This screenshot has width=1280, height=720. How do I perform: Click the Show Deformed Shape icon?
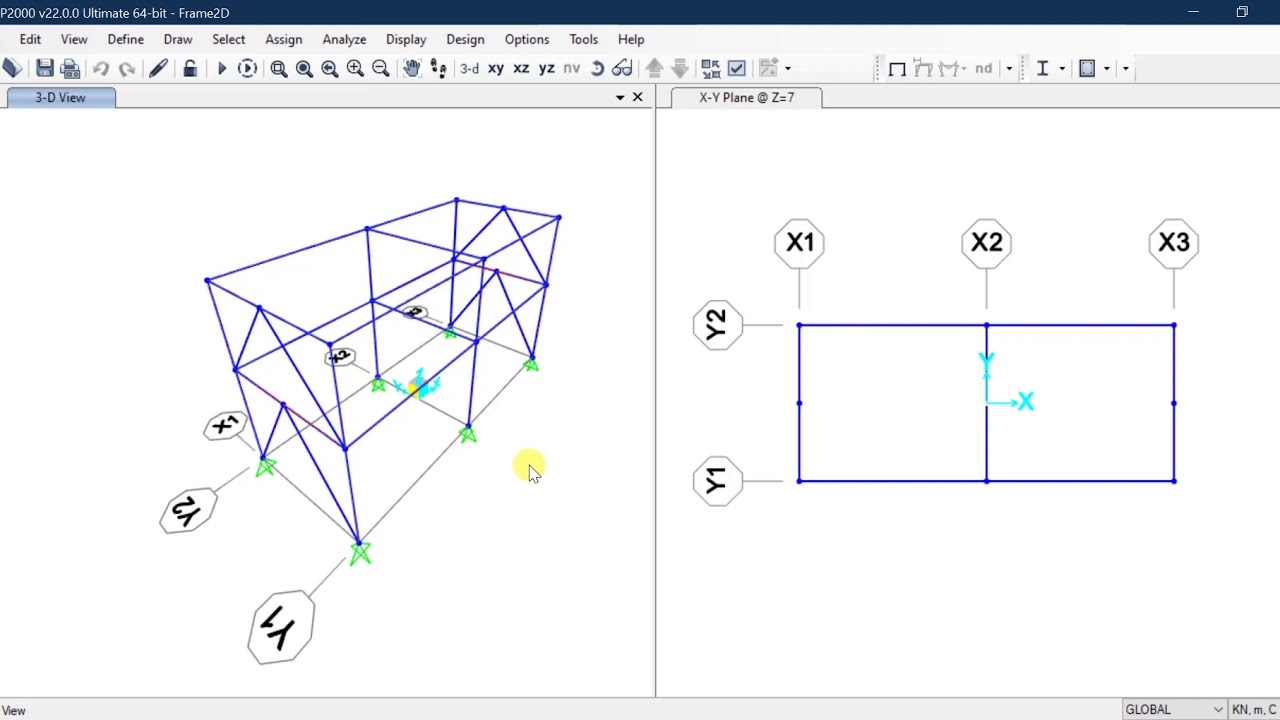pos(923,68)
